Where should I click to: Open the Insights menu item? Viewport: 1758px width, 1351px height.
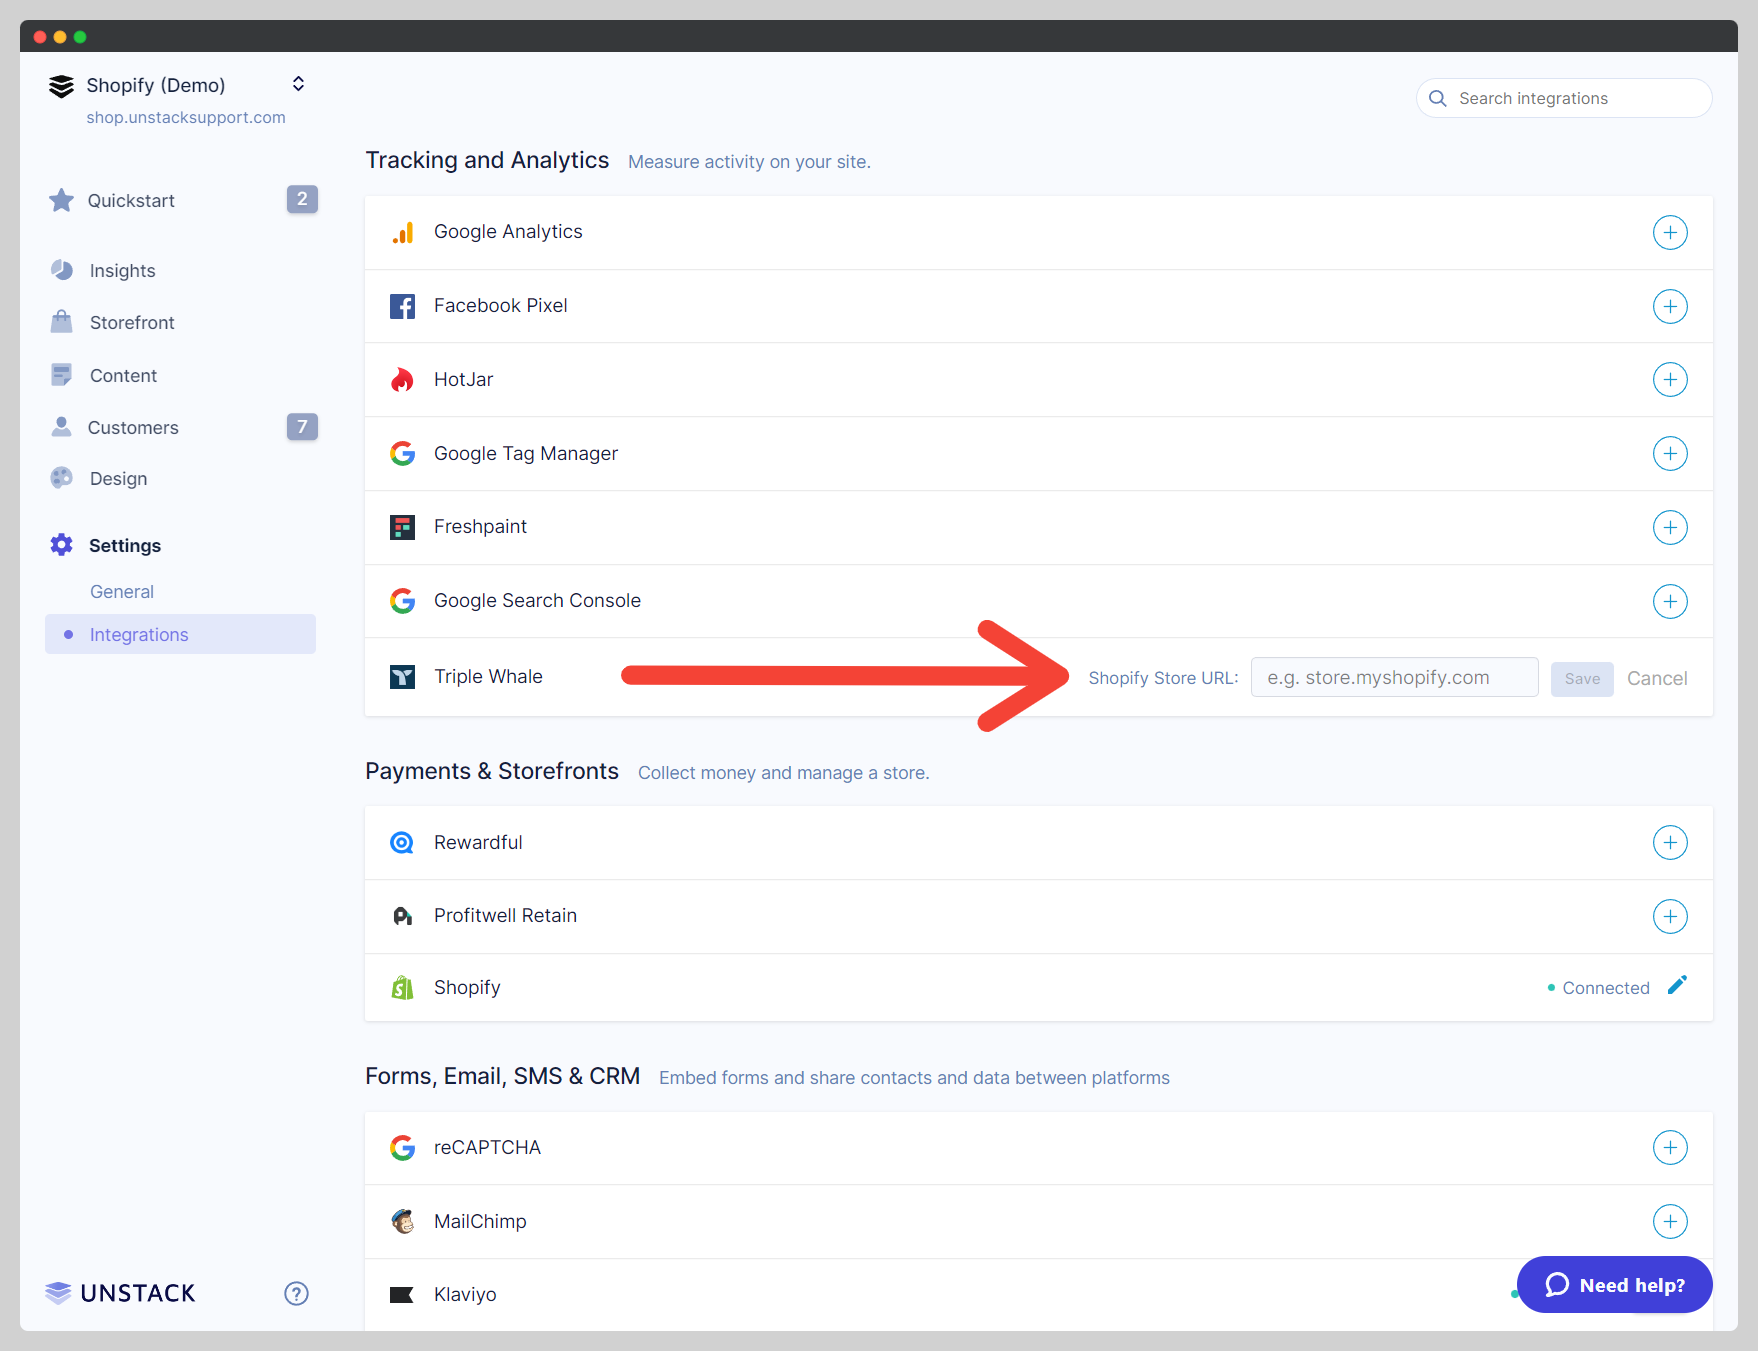(x=122, y=271)
